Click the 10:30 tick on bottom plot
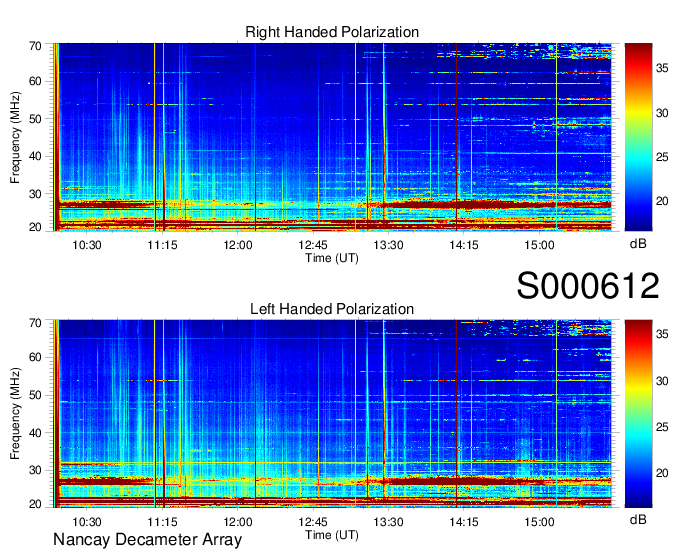This screenshot has width=680, height=552. (x=87, y=522)
